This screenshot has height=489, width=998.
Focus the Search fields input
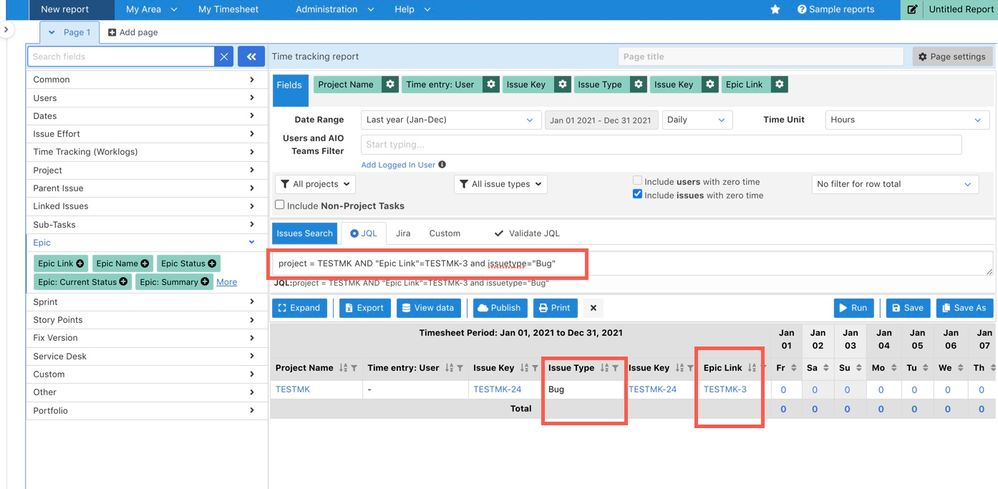[121, 57]
